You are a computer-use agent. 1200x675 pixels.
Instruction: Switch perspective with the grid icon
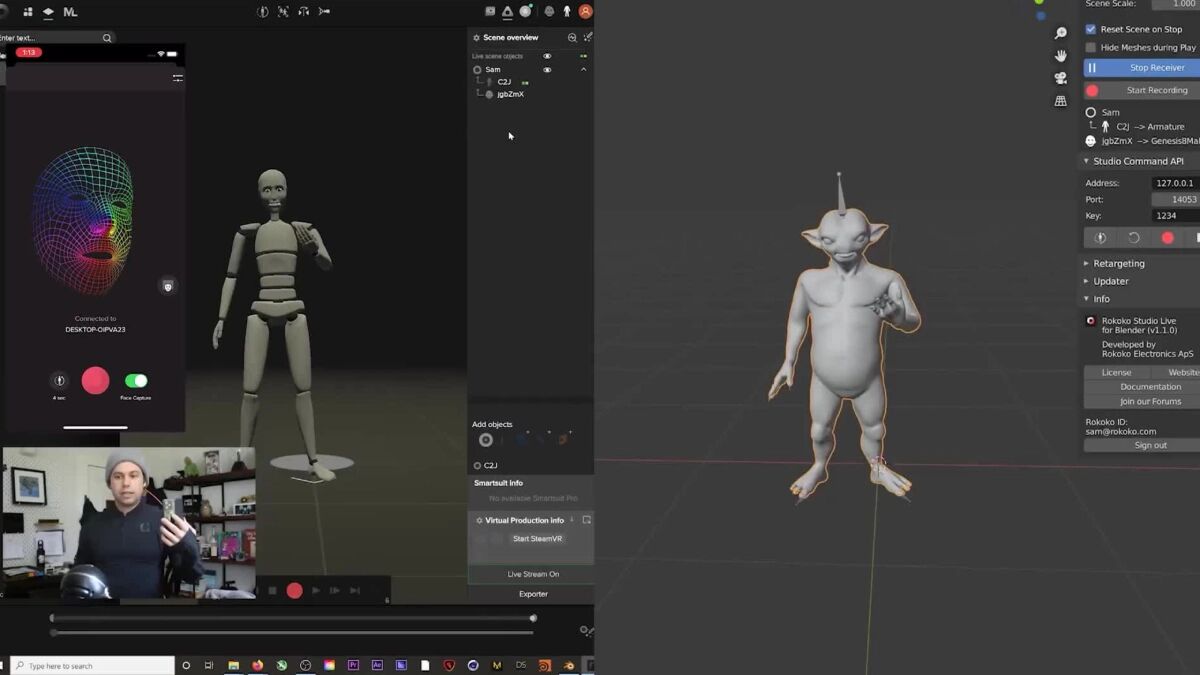(1061, 101)
